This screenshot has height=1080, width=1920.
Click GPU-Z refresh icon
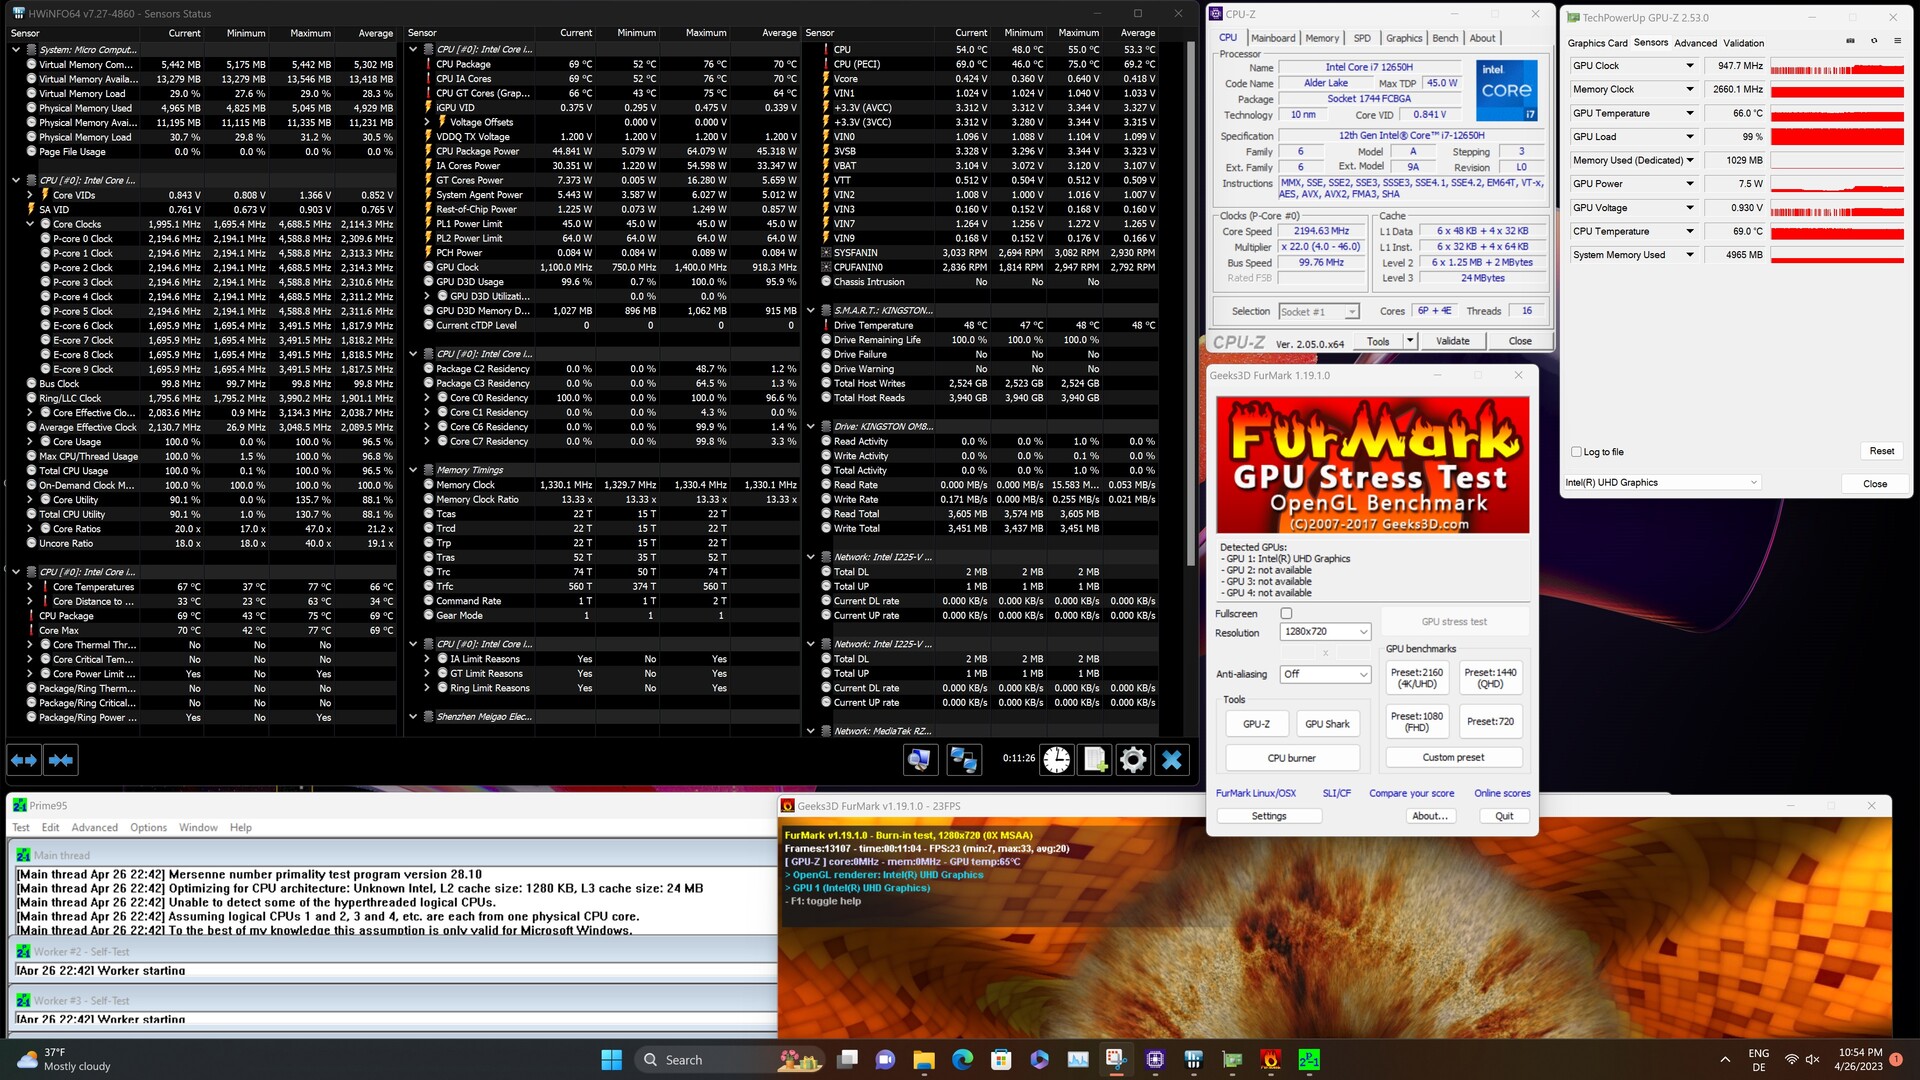(x=1874, y=41)
